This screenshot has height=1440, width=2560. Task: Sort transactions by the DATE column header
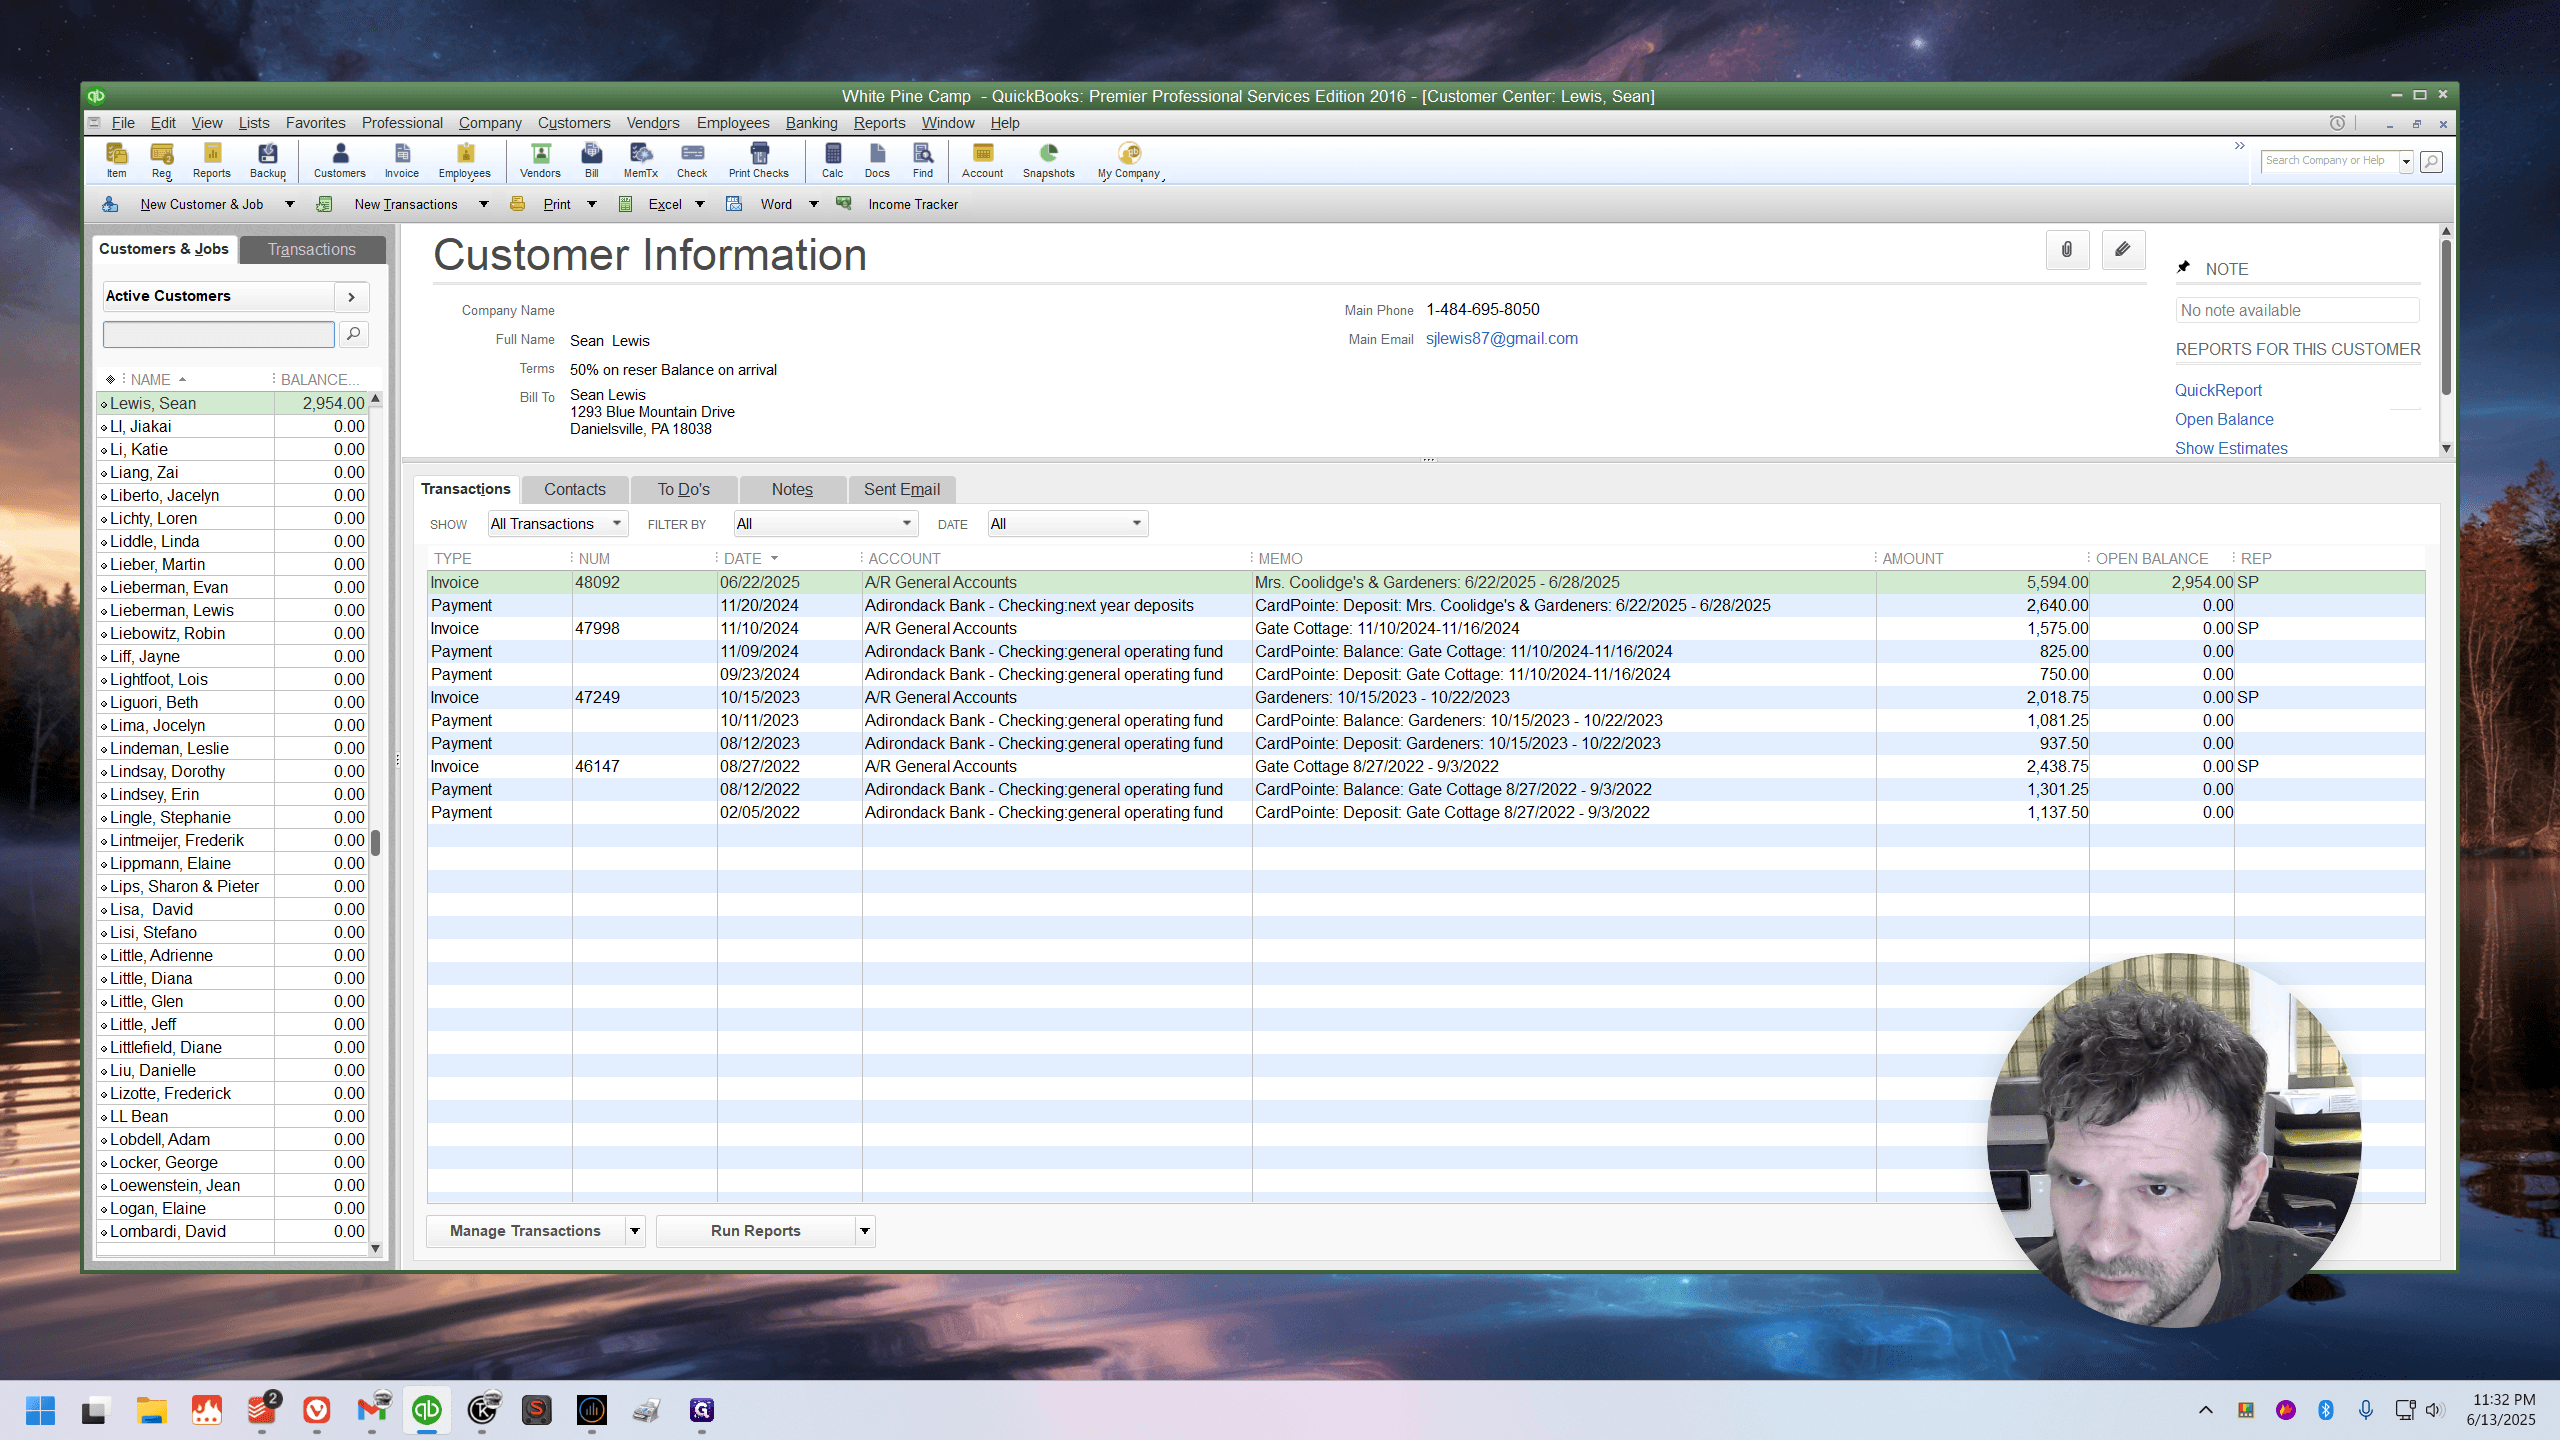click(x=743, y=559)
